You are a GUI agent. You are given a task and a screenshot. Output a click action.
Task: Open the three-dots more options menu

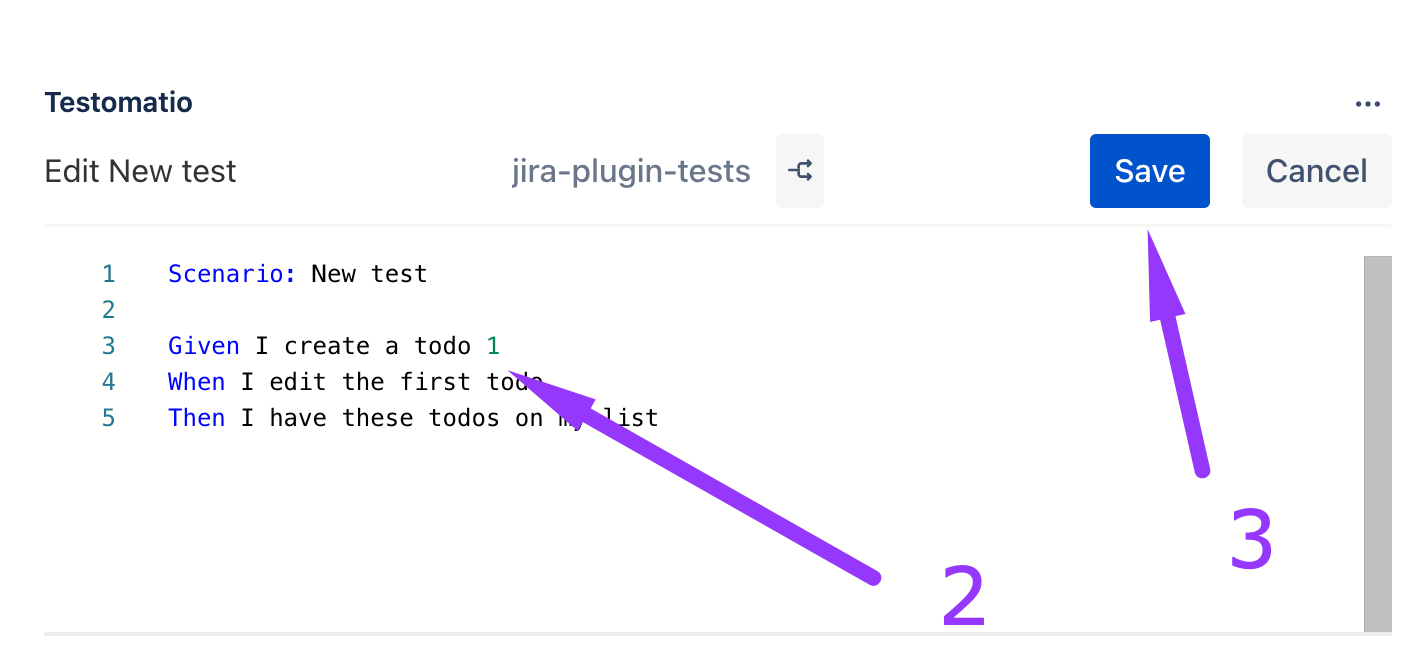click(x=1367, y=104)
